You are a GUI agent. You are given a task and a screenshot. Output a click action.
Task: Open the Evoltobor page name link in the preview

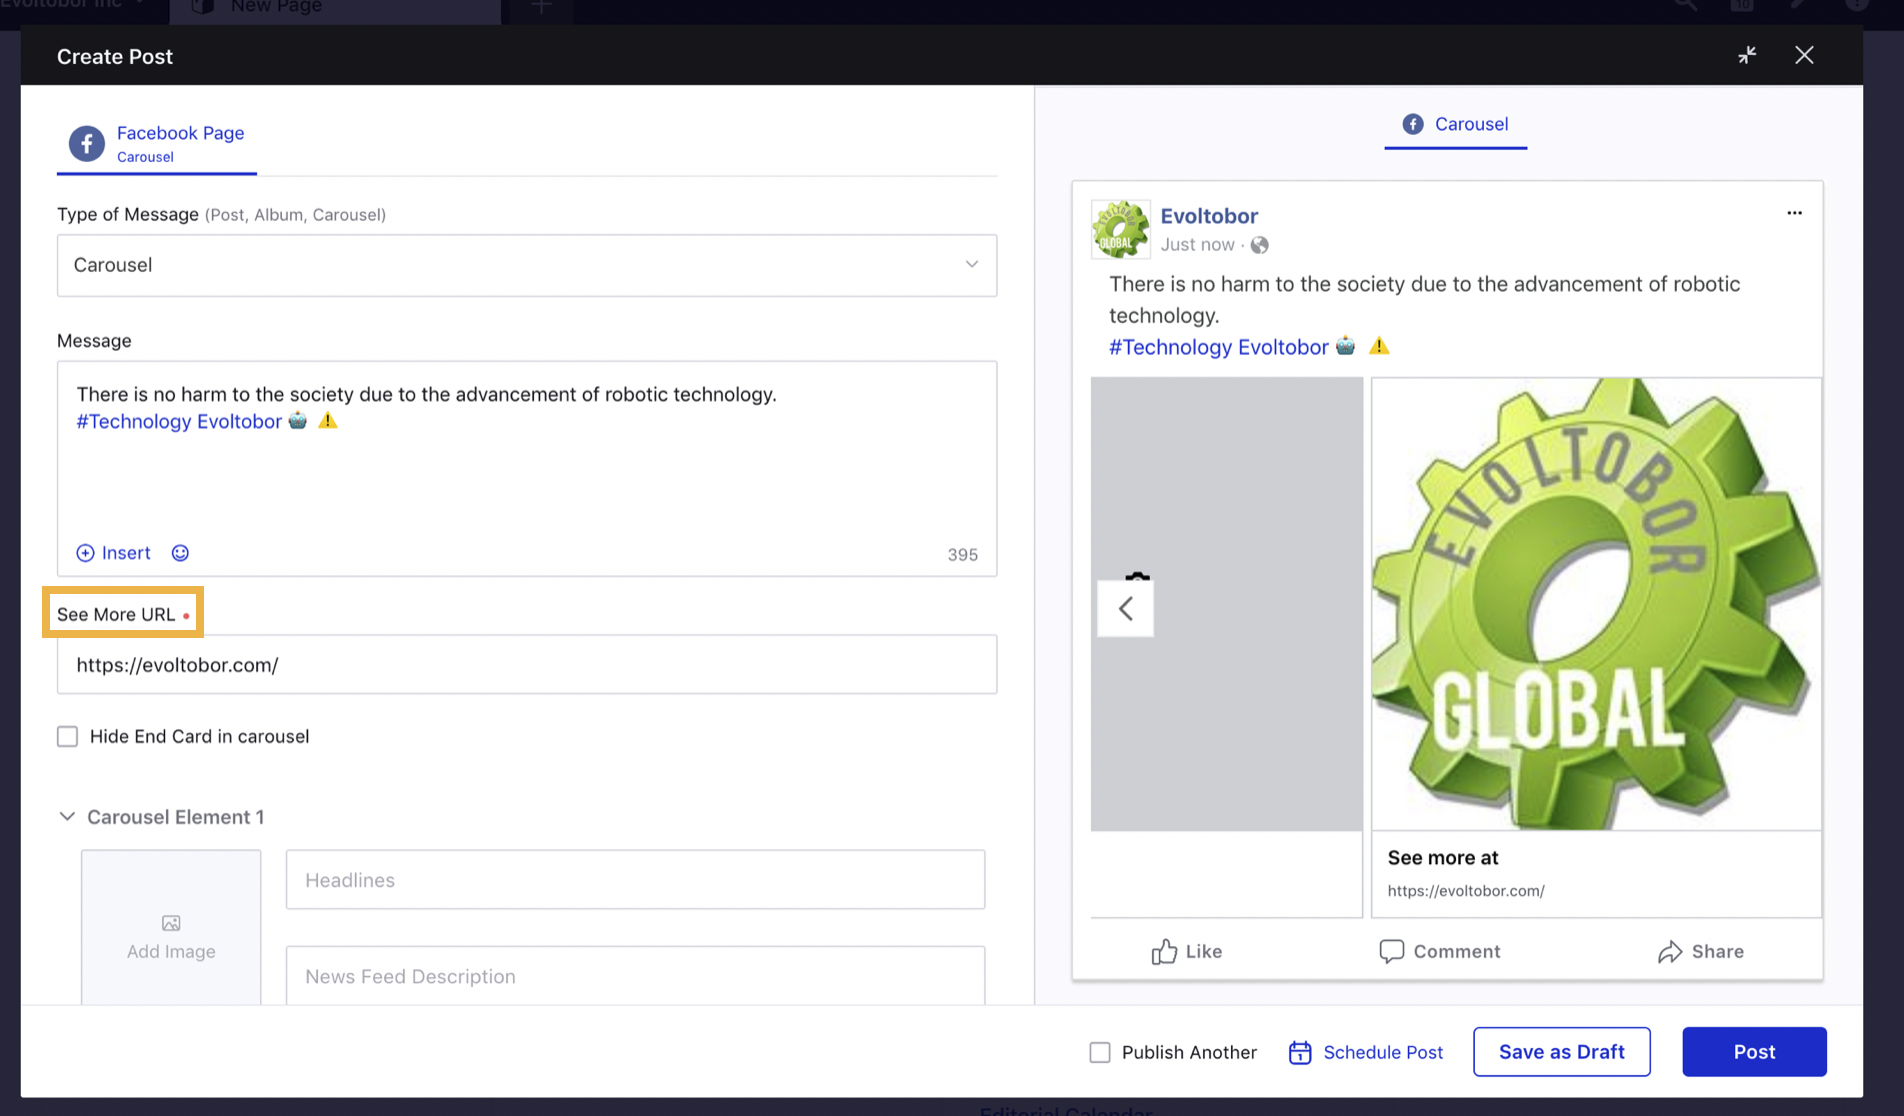[1209, 216]
